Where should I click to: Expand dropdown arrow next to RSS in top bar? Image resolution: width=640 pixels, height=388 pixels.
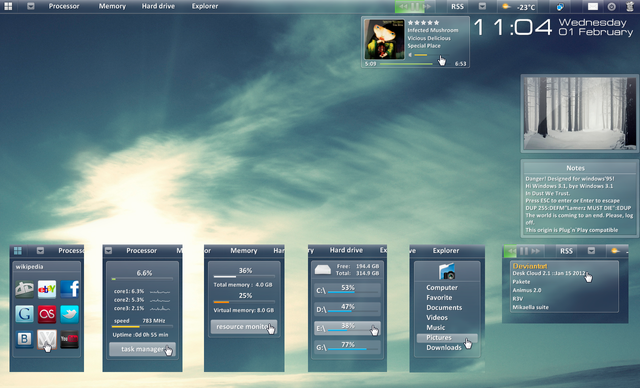tap(482, 6)
